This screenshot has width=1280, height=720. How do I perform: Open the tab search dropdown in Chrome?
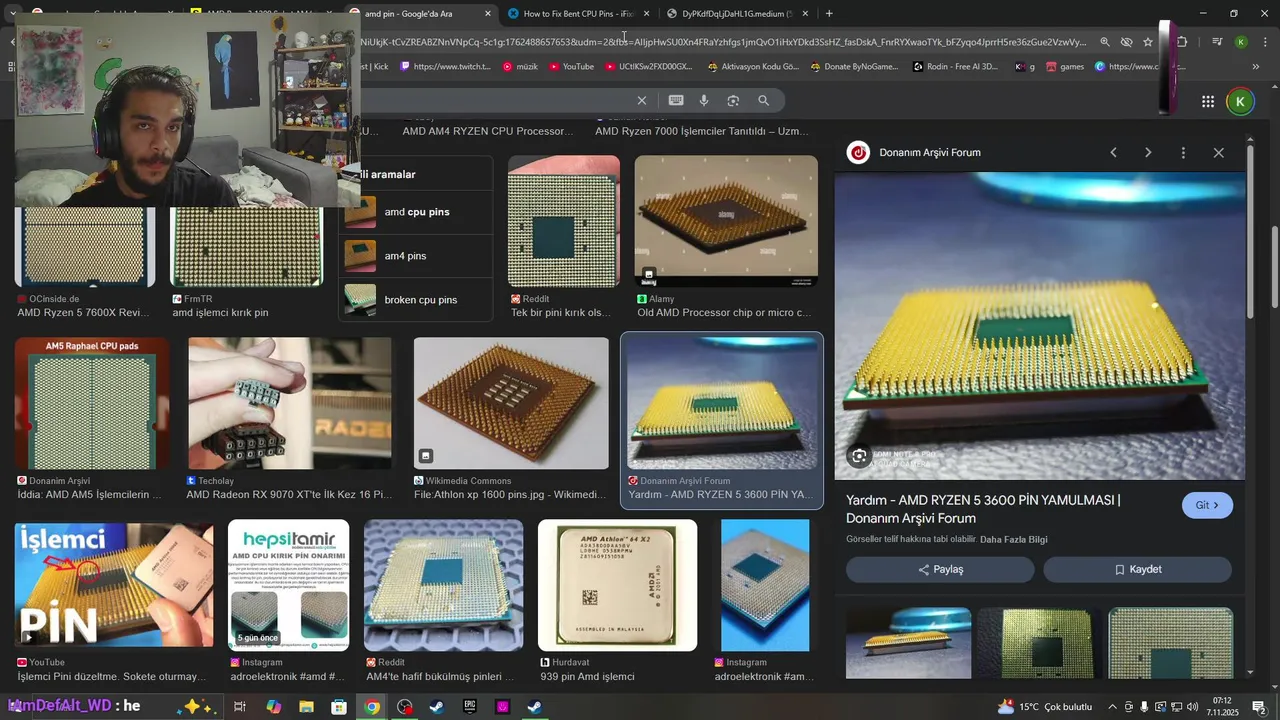click(12, 14)
